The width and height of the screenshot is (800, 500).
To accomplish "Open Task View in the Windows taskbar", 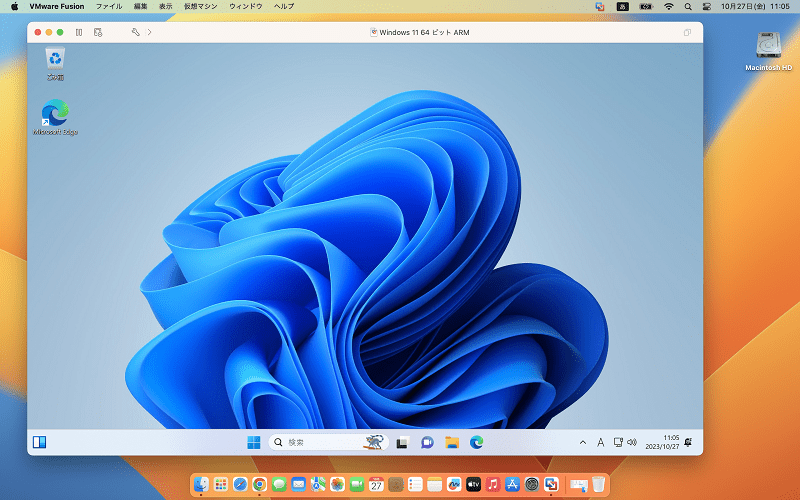I will click(x=403, y=442).
